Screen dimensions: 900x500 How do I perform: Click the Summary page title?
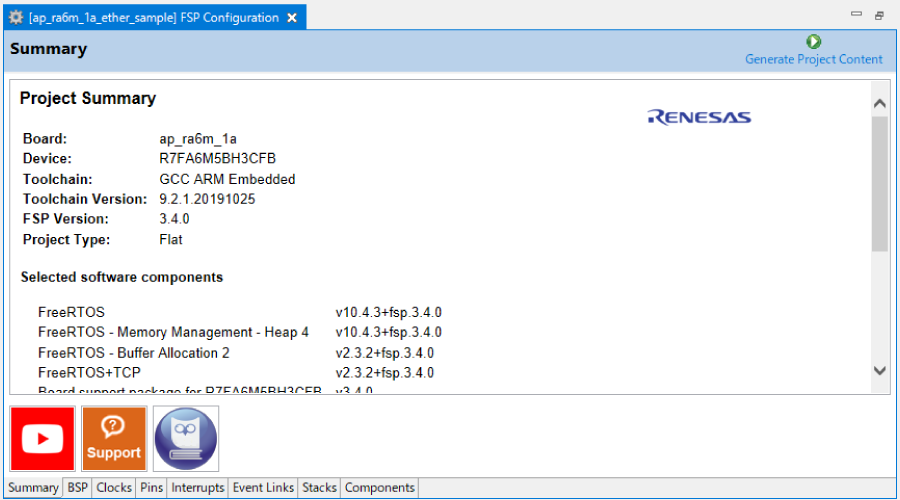coord(48,49)
